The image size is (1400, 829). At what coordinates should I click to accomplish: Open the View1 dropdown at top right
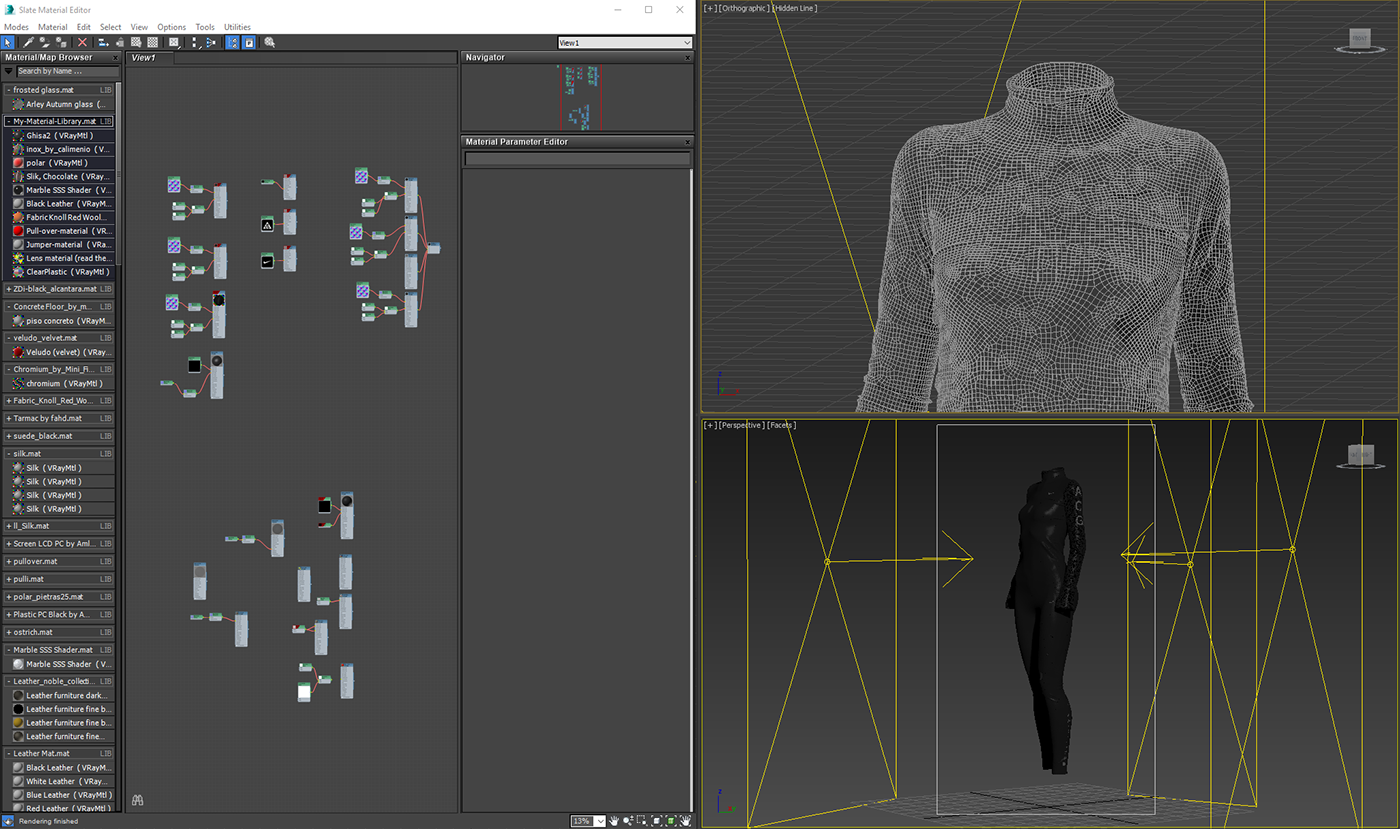click(686, 43)
